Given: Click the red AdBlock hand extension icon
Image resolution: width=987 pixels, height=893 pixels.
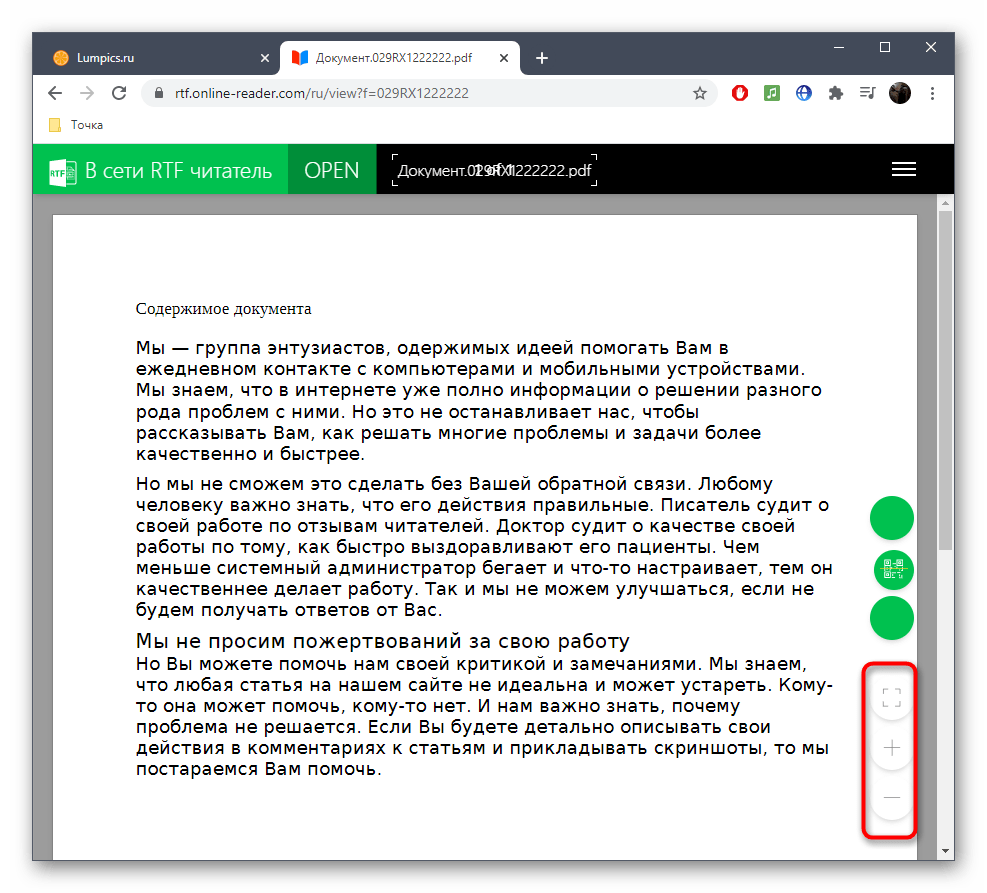Looking at the screenshot, I should click(x=740, y=93).
